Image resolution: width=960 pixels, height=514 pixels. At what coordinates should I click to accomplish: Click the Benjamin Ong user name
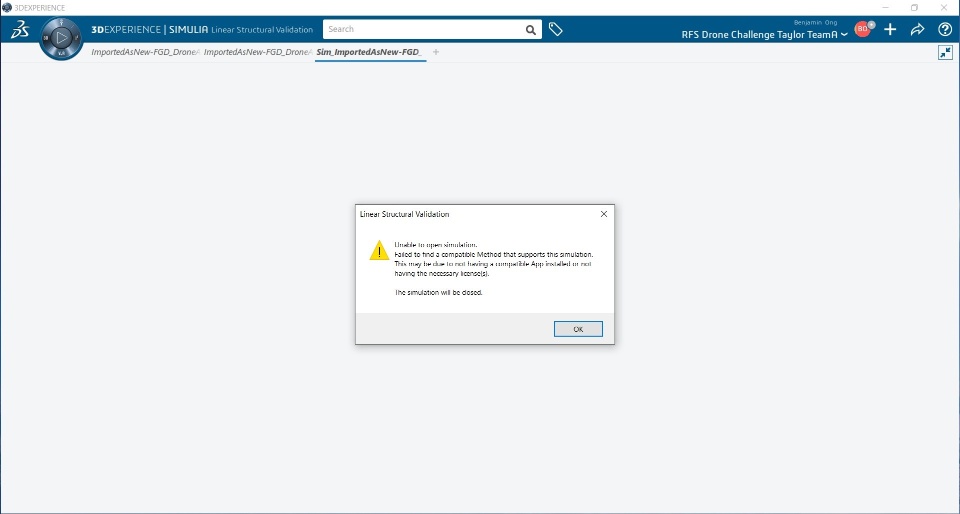click(816, 23)
